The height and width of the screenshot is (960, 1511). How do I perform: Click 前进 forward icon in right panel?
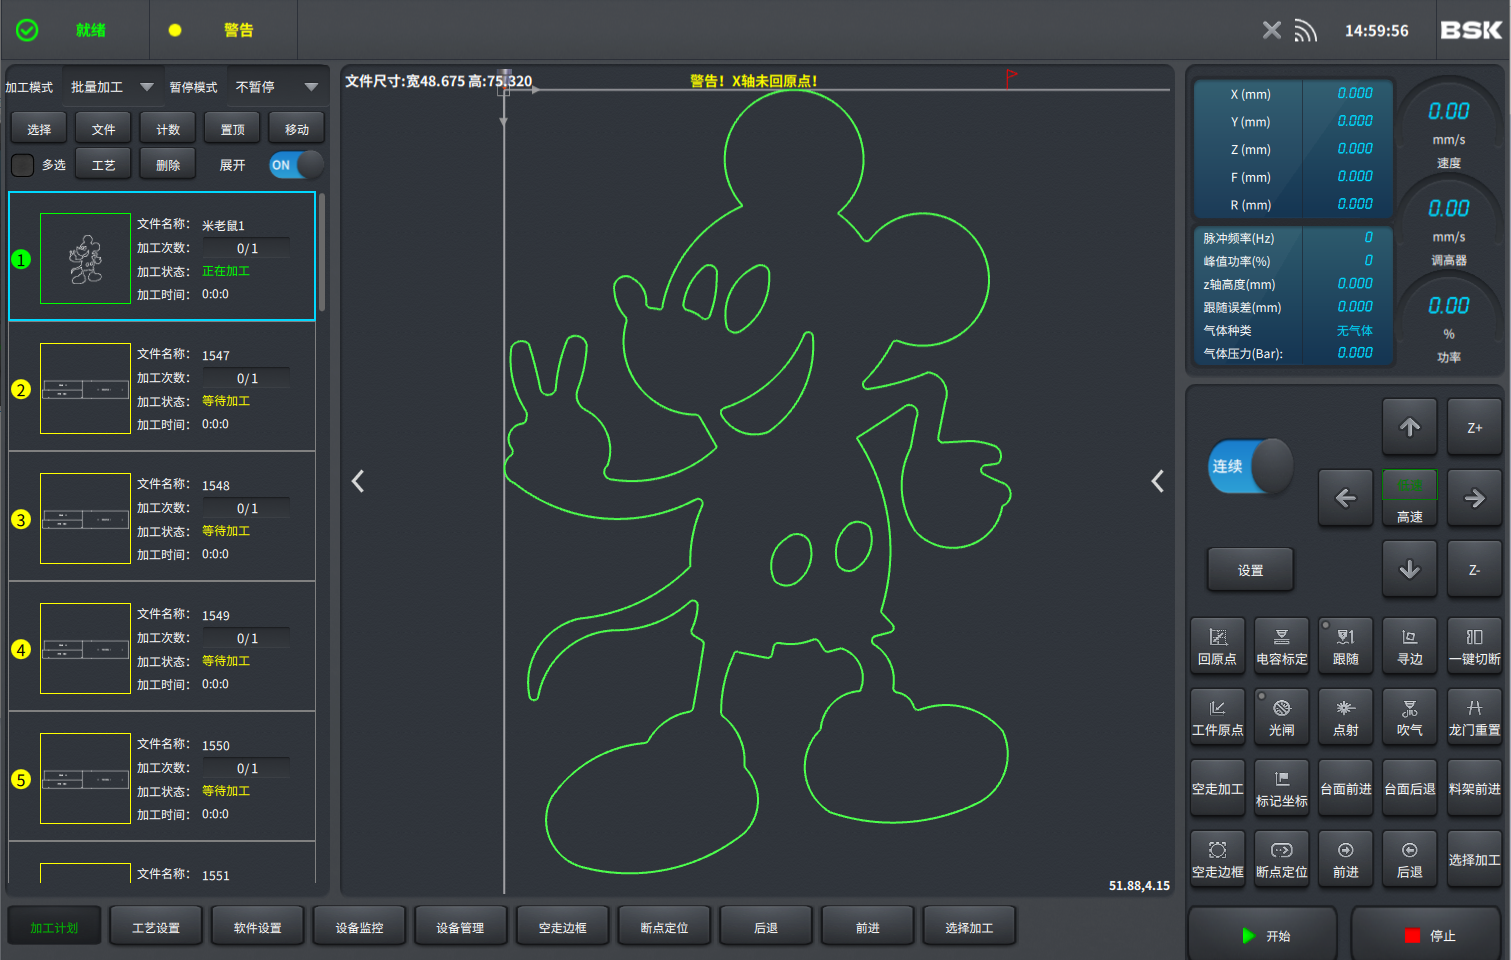[1345, 858]
